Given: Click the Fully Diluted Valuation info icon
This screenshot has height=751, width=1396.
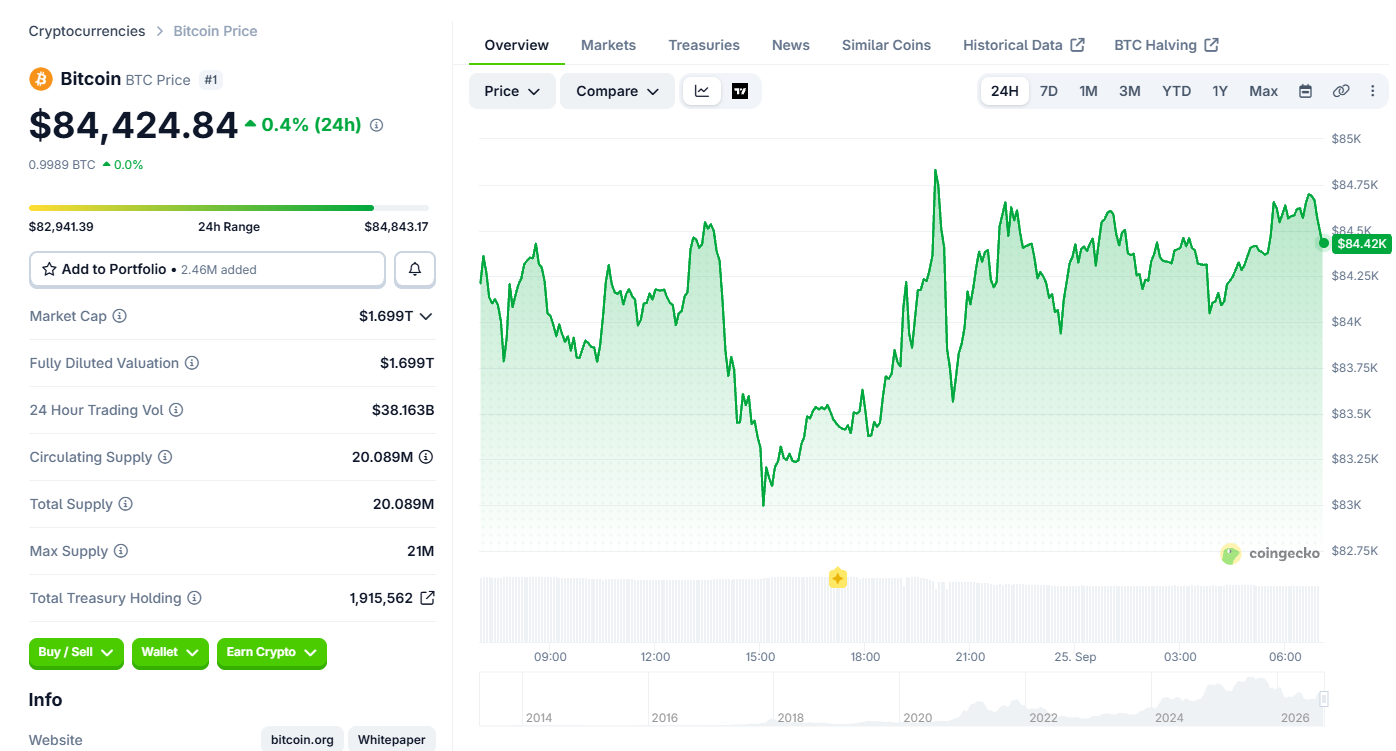Looking at the screenshot, I should (x=192, y=363).
